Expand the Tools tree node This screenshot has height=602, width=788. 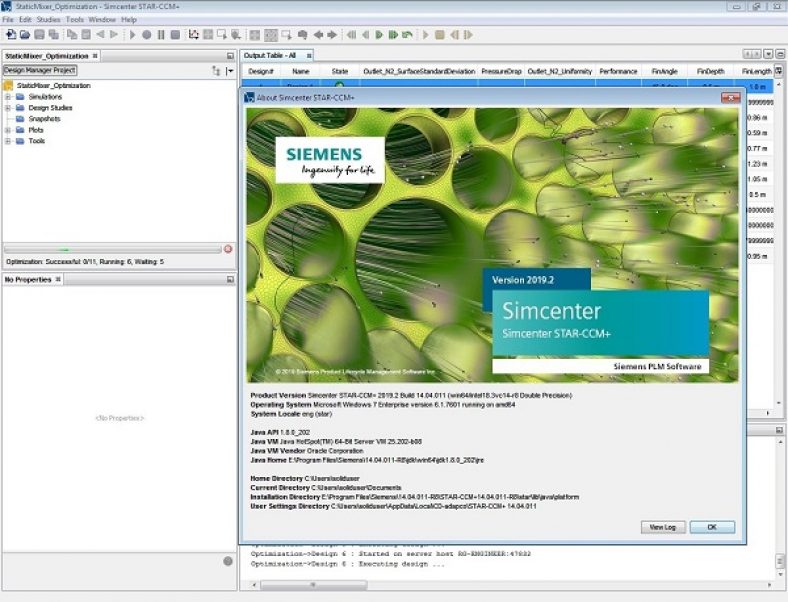click(8, 141)
